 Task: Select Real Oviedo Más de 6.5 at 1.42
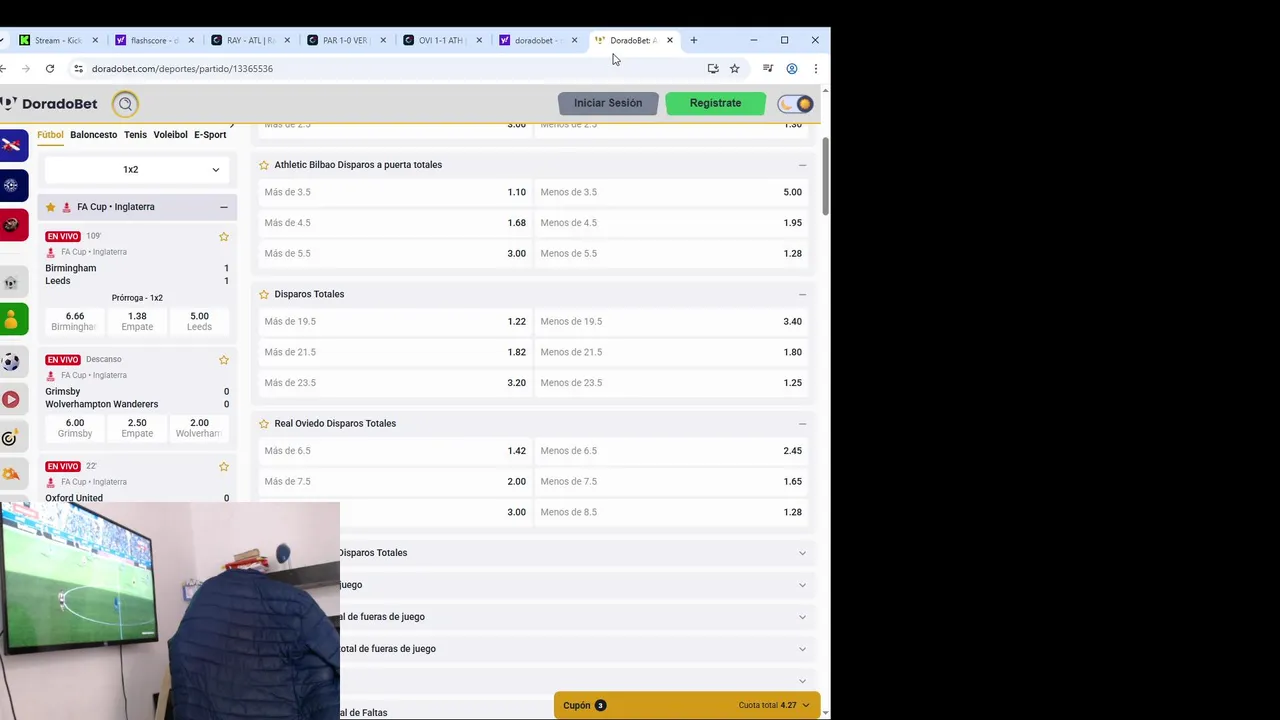point(395,451)
